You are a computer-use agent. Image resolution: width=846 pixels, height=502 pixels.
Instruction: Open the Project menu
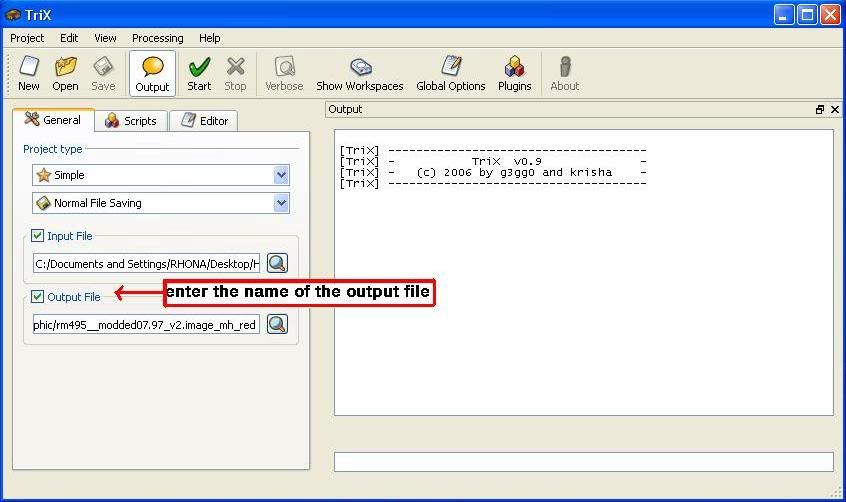click(x=27, y=38)
